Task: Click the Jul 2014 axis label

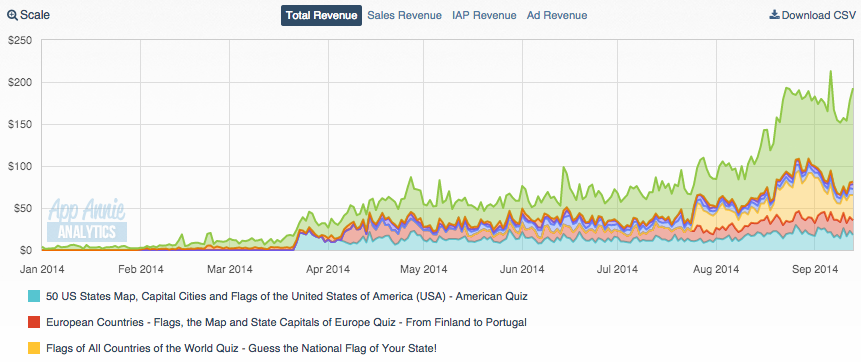Action: point(617,269)
